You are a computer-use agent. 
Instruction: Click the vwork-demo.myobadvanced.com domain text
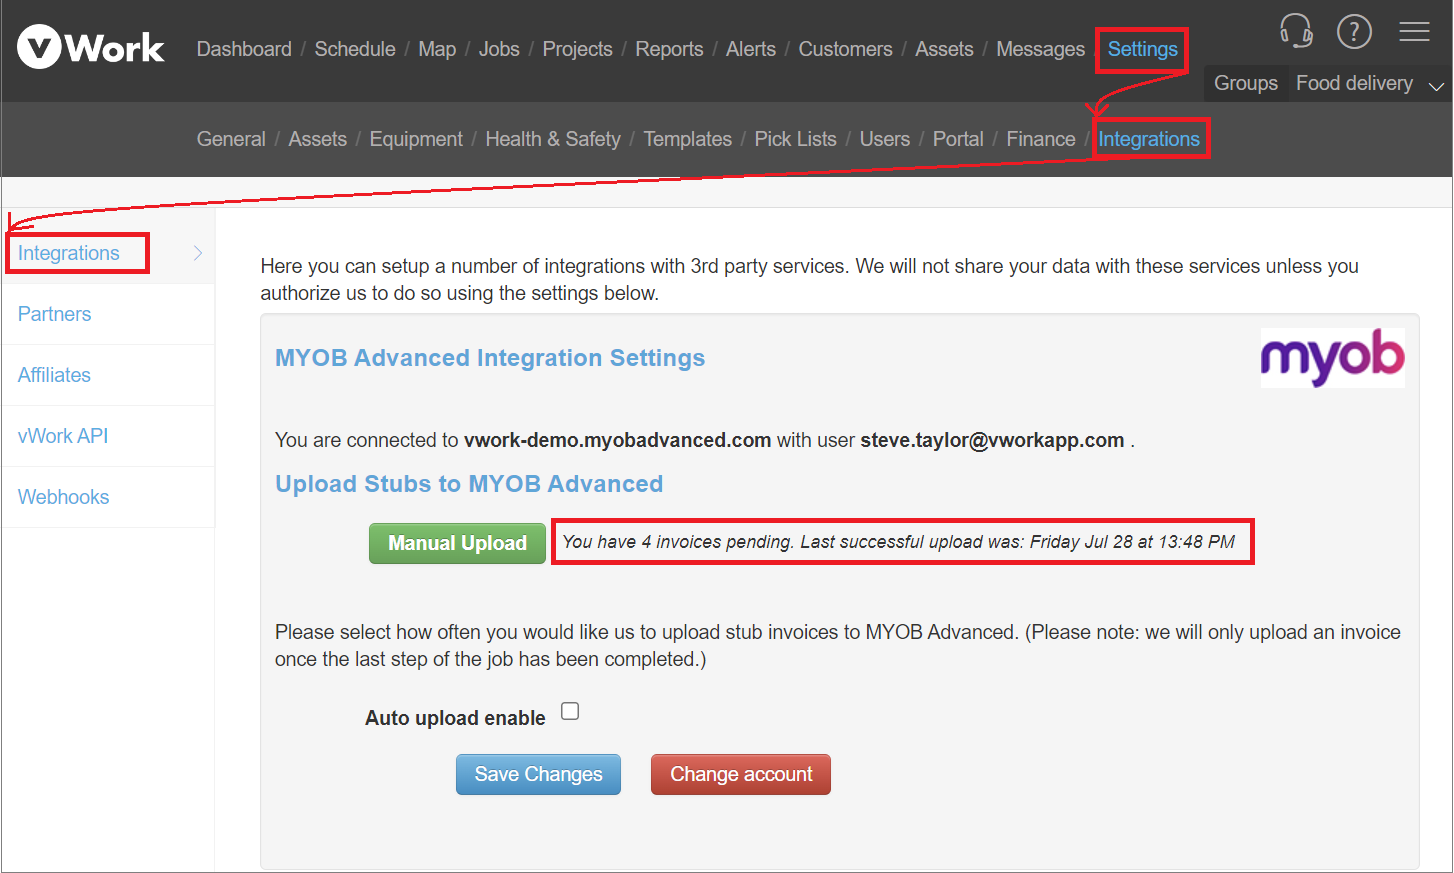(x=617, y=440)
